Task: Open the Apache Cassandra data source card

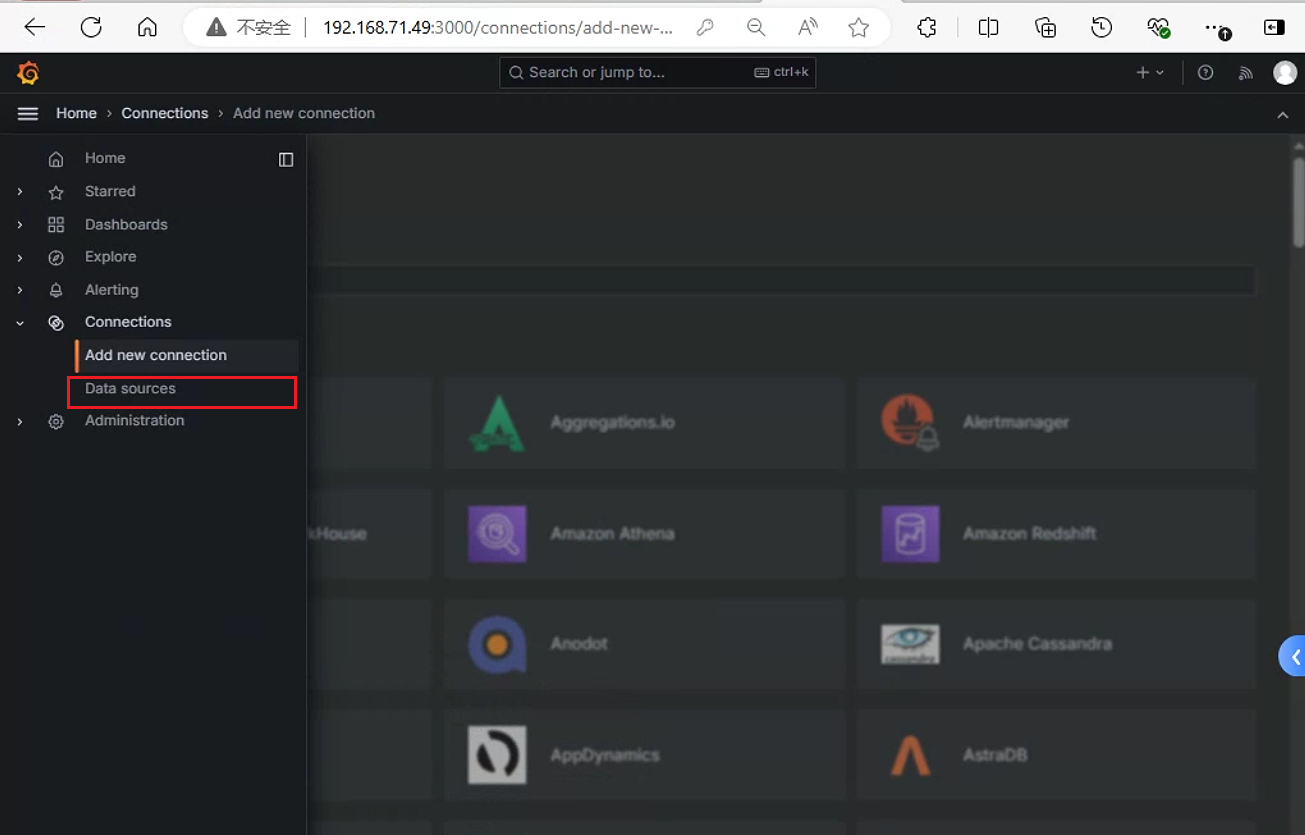Action: (x=1056, y=644)
